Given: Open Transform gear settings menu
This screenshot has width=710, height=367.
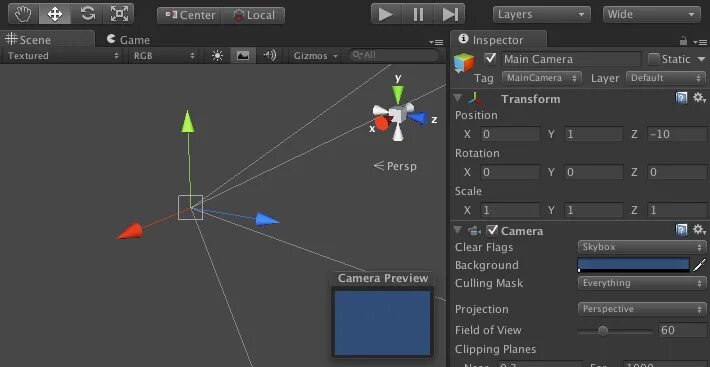Looking at the screenshot, I should [x=700, y=98].
